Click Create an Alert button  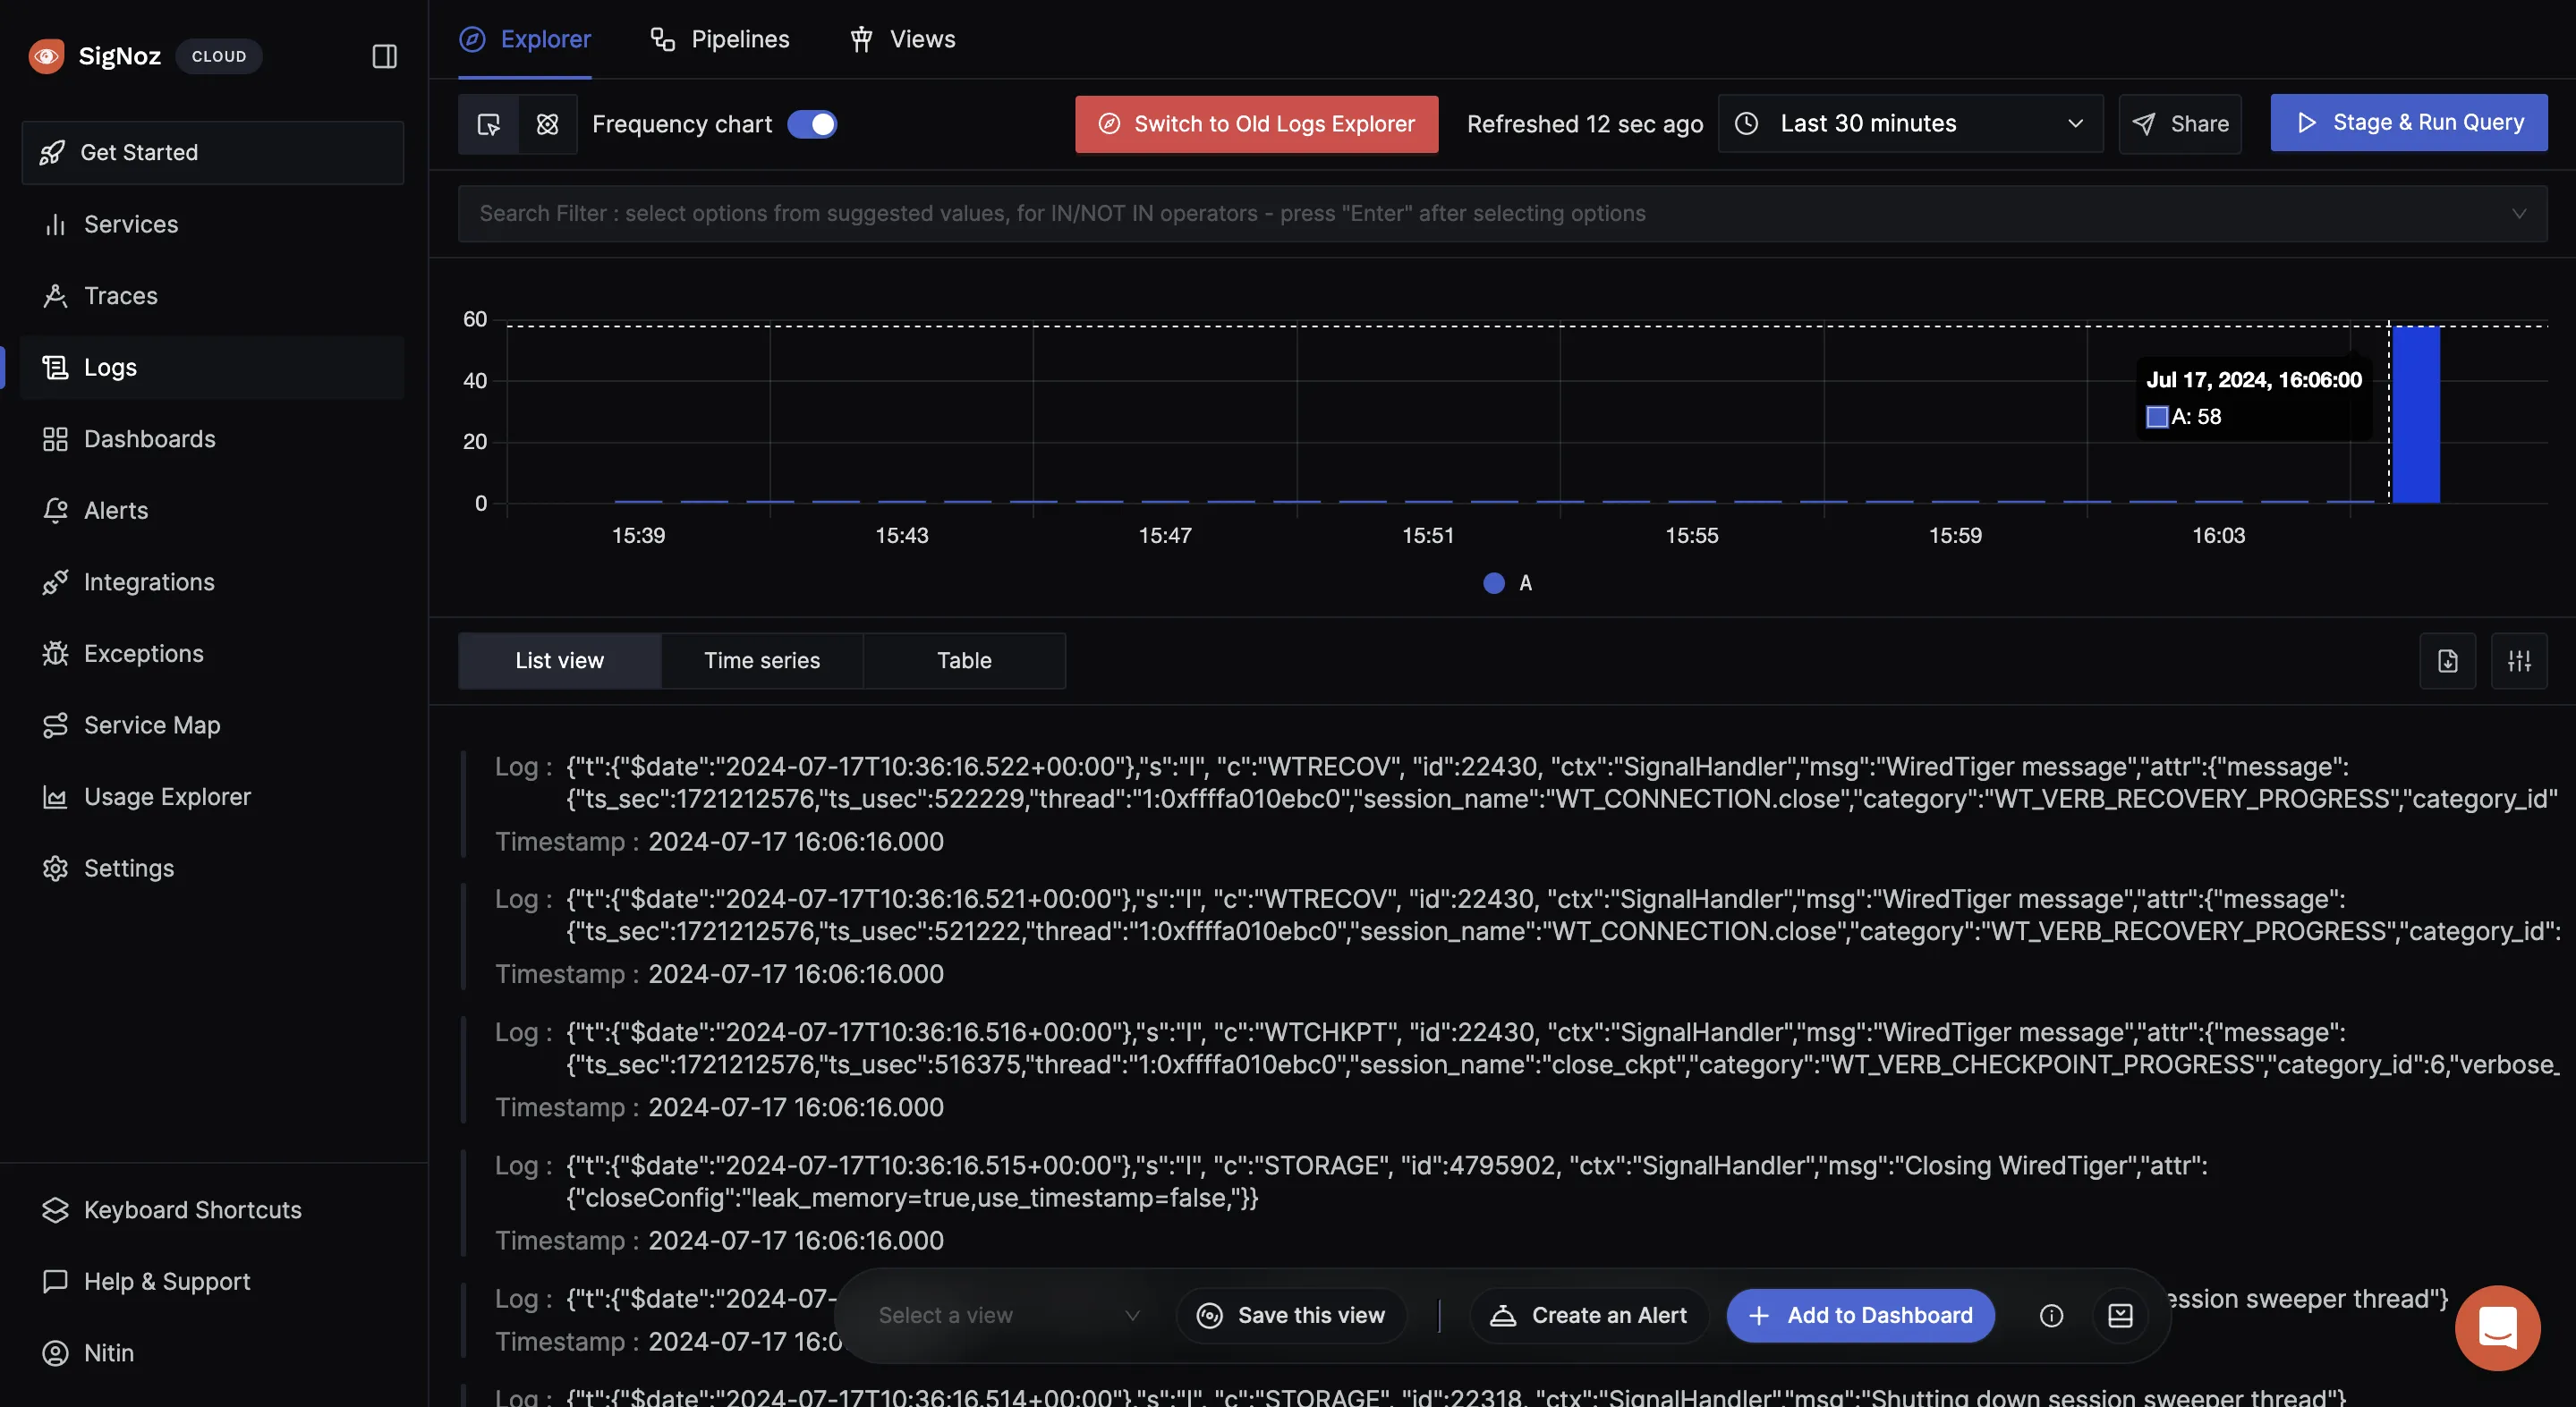pos(1589,1316)
